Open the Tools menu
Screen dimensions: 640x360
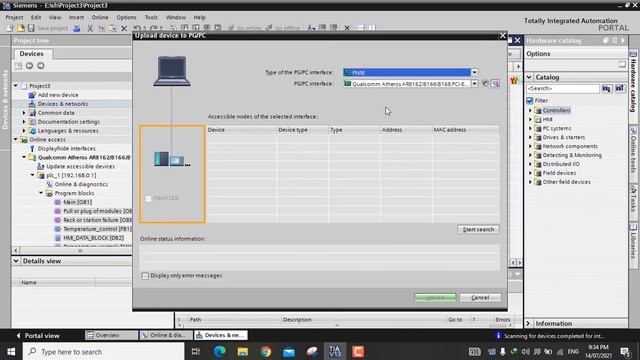click(x=151, y=18)
